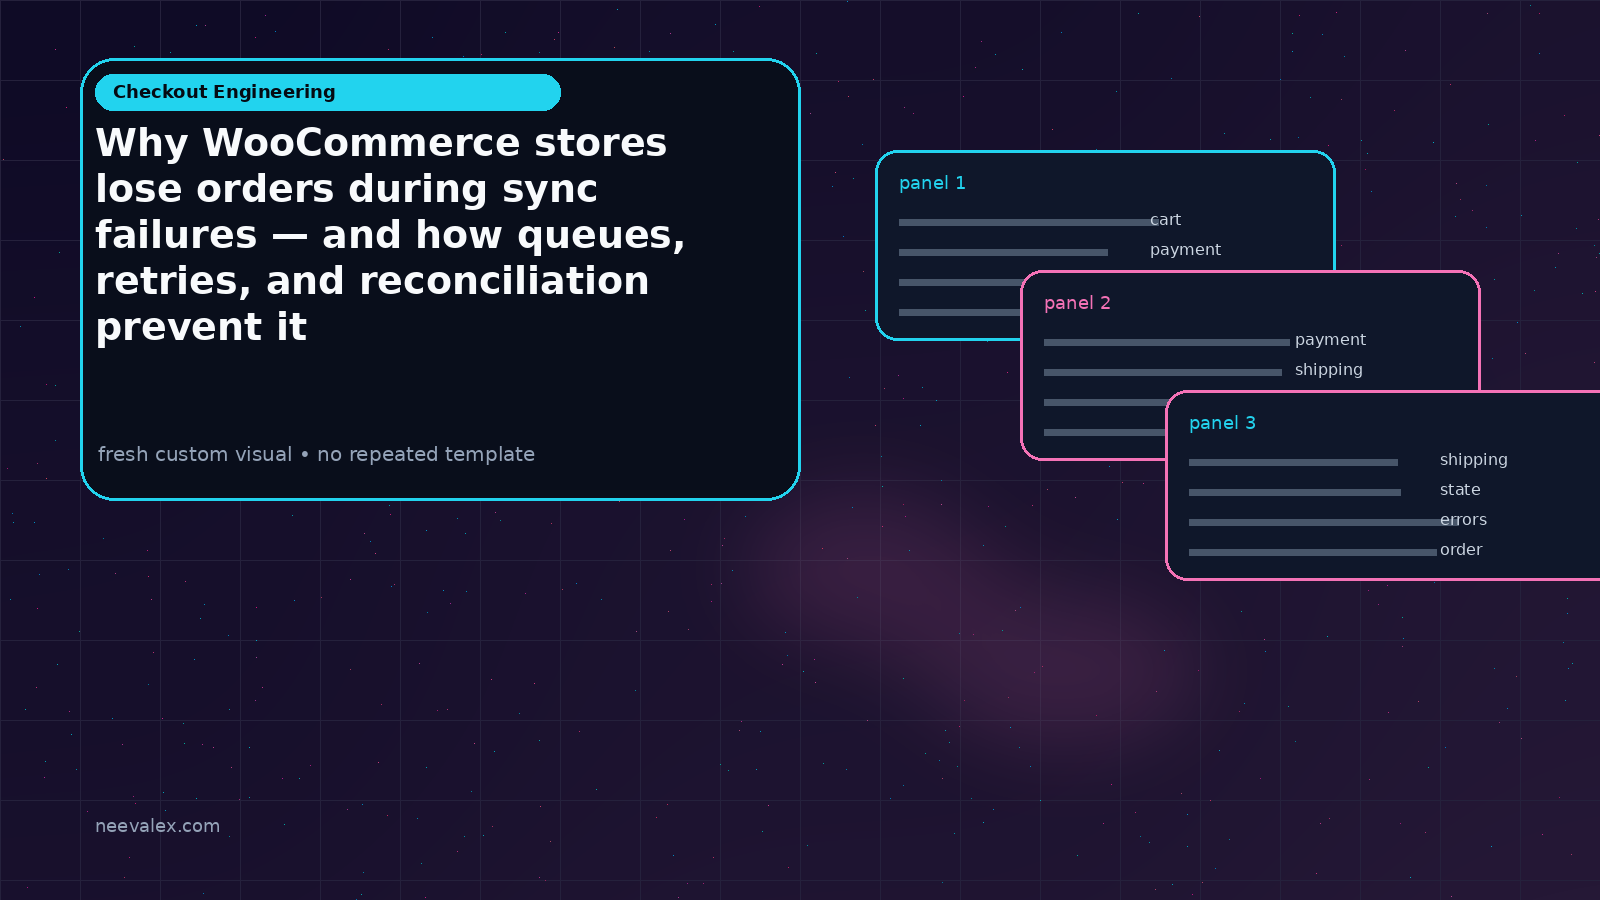Click the 'errors' label in panel 3
This screenshot has height=900, width=1600.
[1463, 520]
